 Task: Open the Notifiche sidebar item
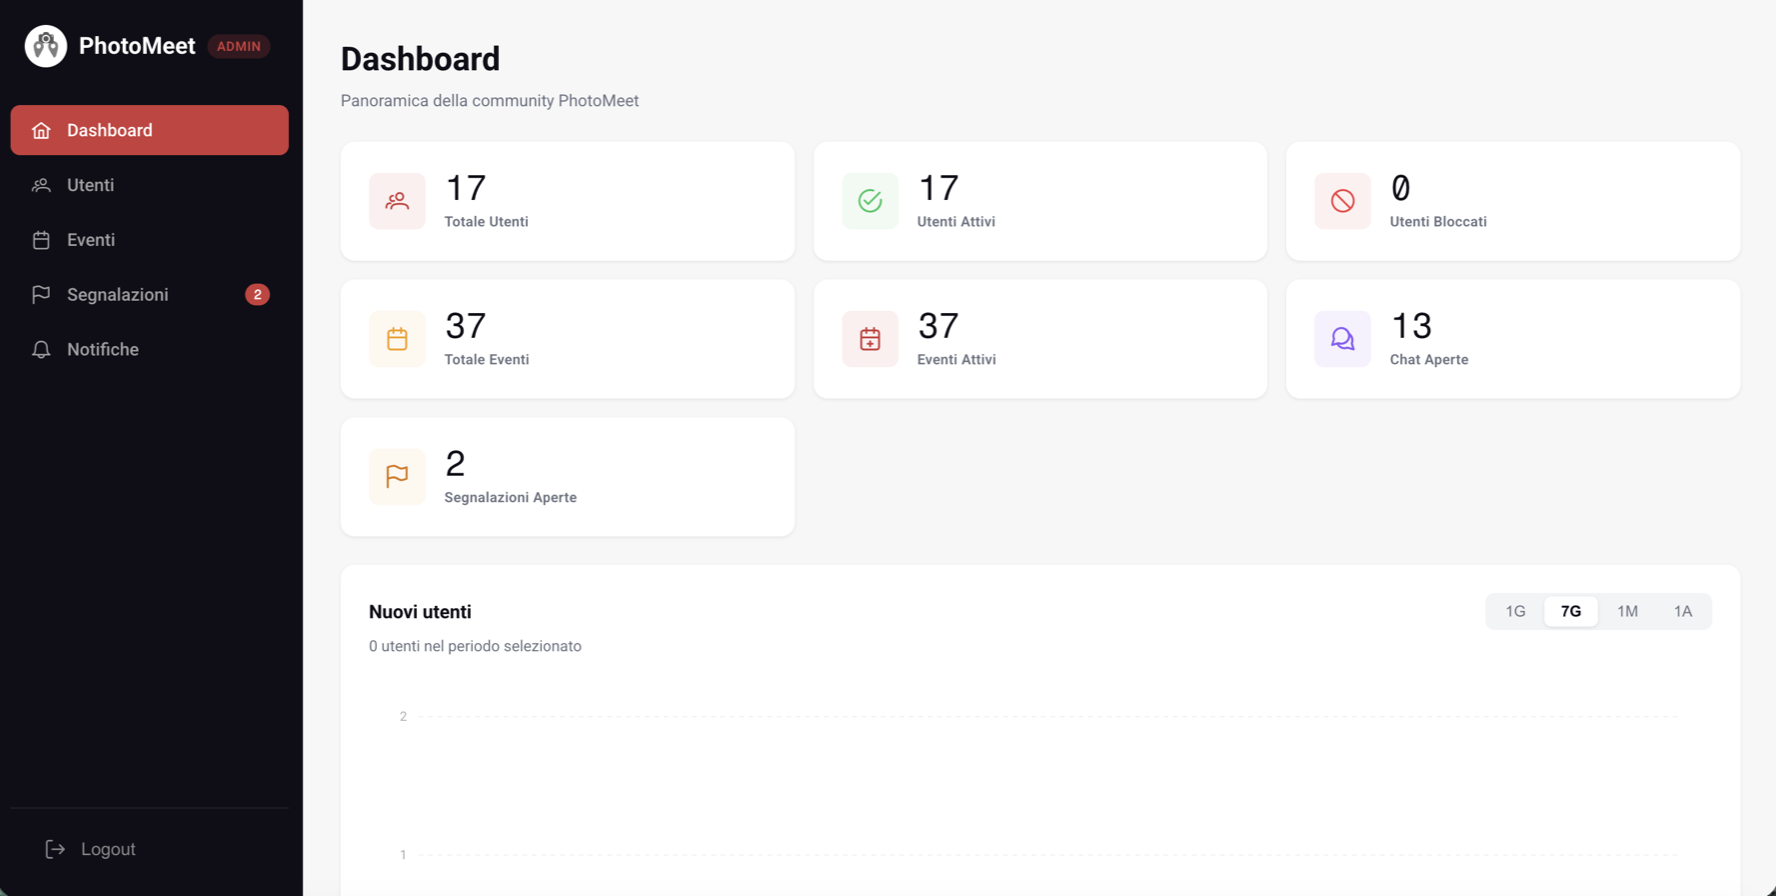(x=150, y=350)
